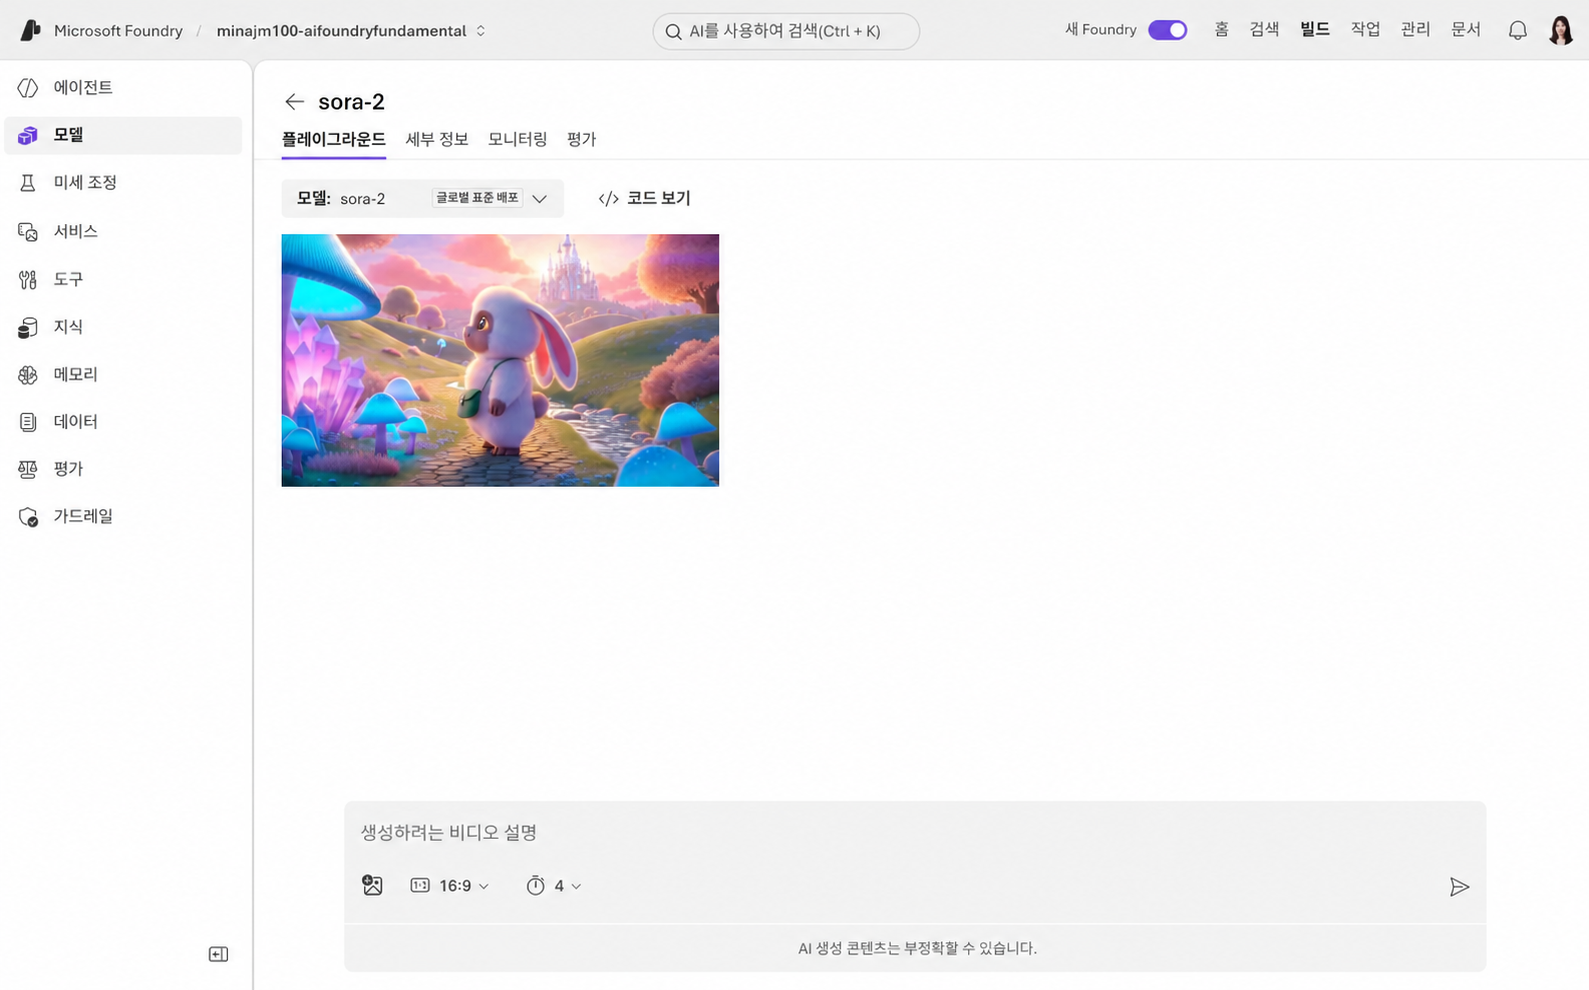
Task: Toggle the 새 Foundry switch
Action: pos(1167,30)
